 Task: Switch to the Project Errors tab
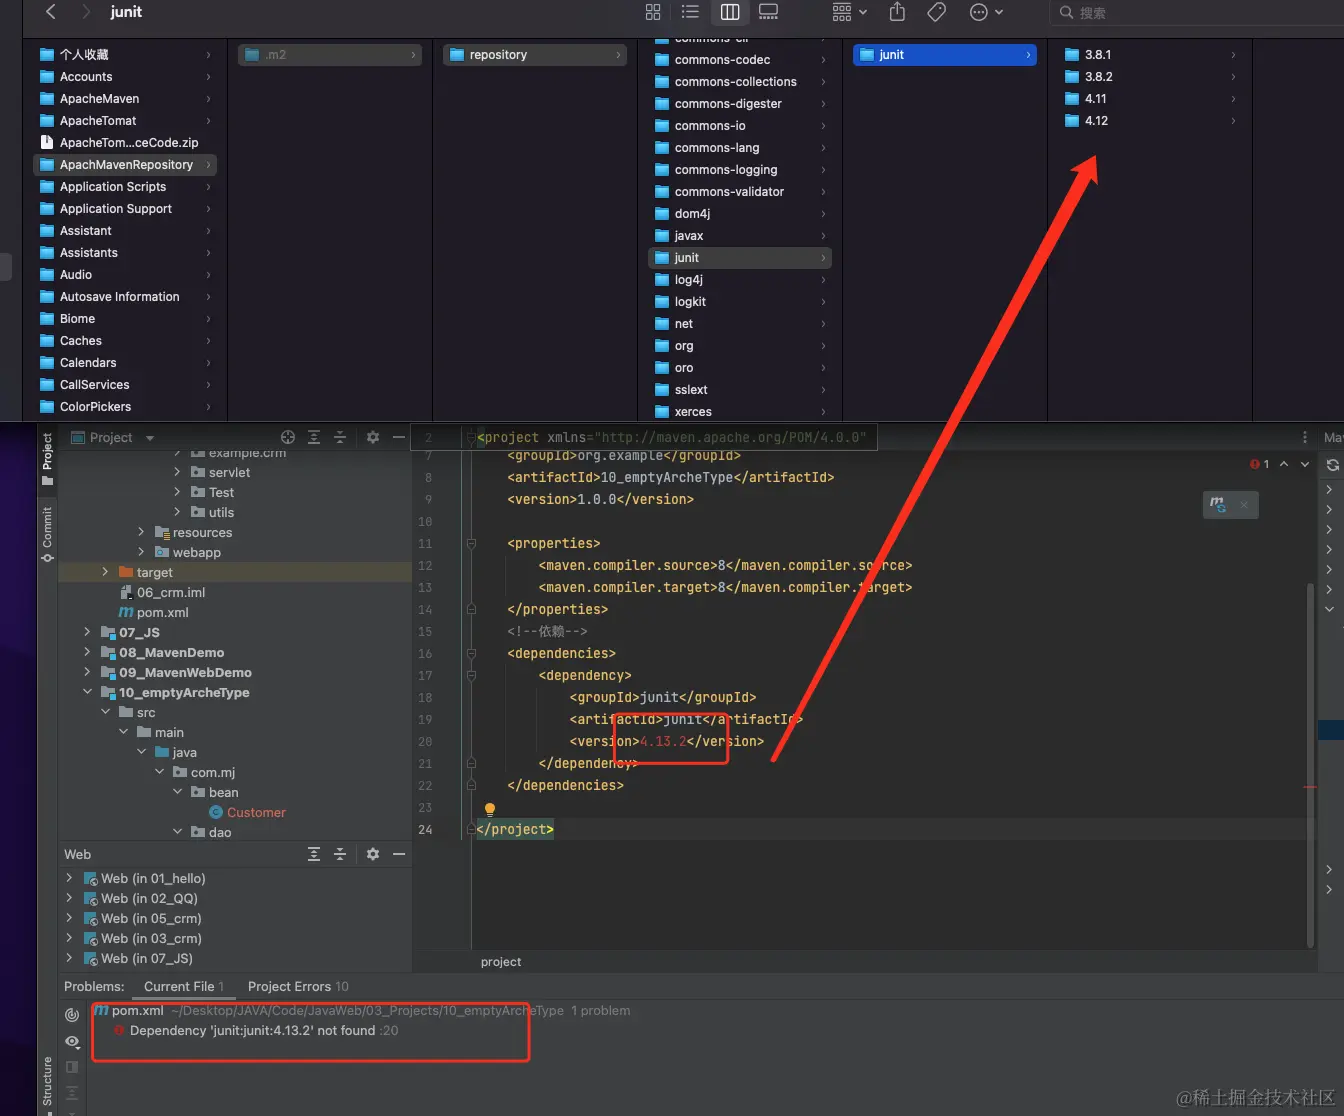coord(298,987)
